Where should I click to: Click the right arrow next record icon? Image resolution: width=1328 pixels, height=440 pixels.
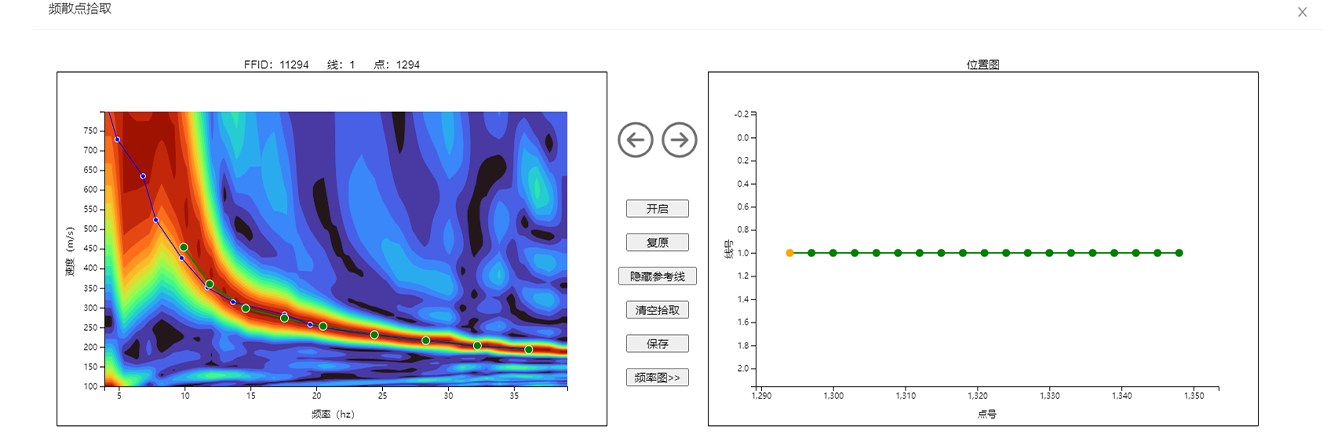point(680,140)
